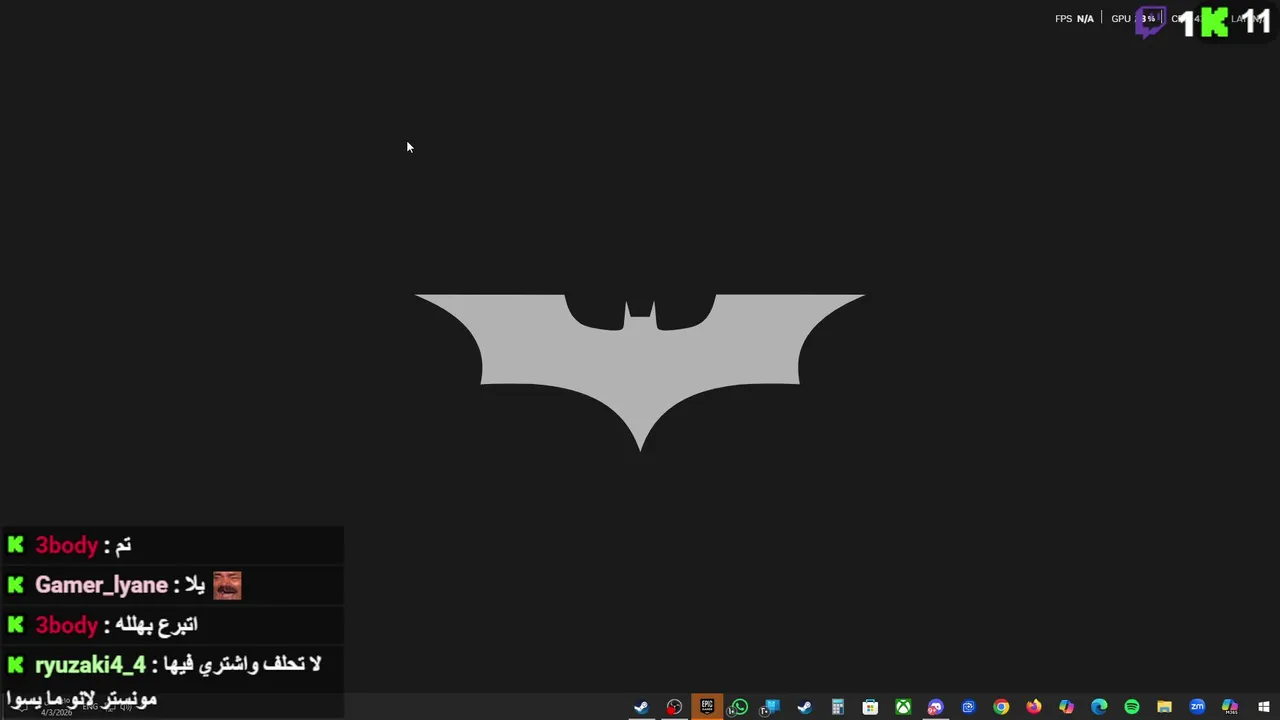Image resolution: width=1280 pixels, height=720 pixels.
Task: Click the green Kick logo at top right
Action: click(1214, 22)
